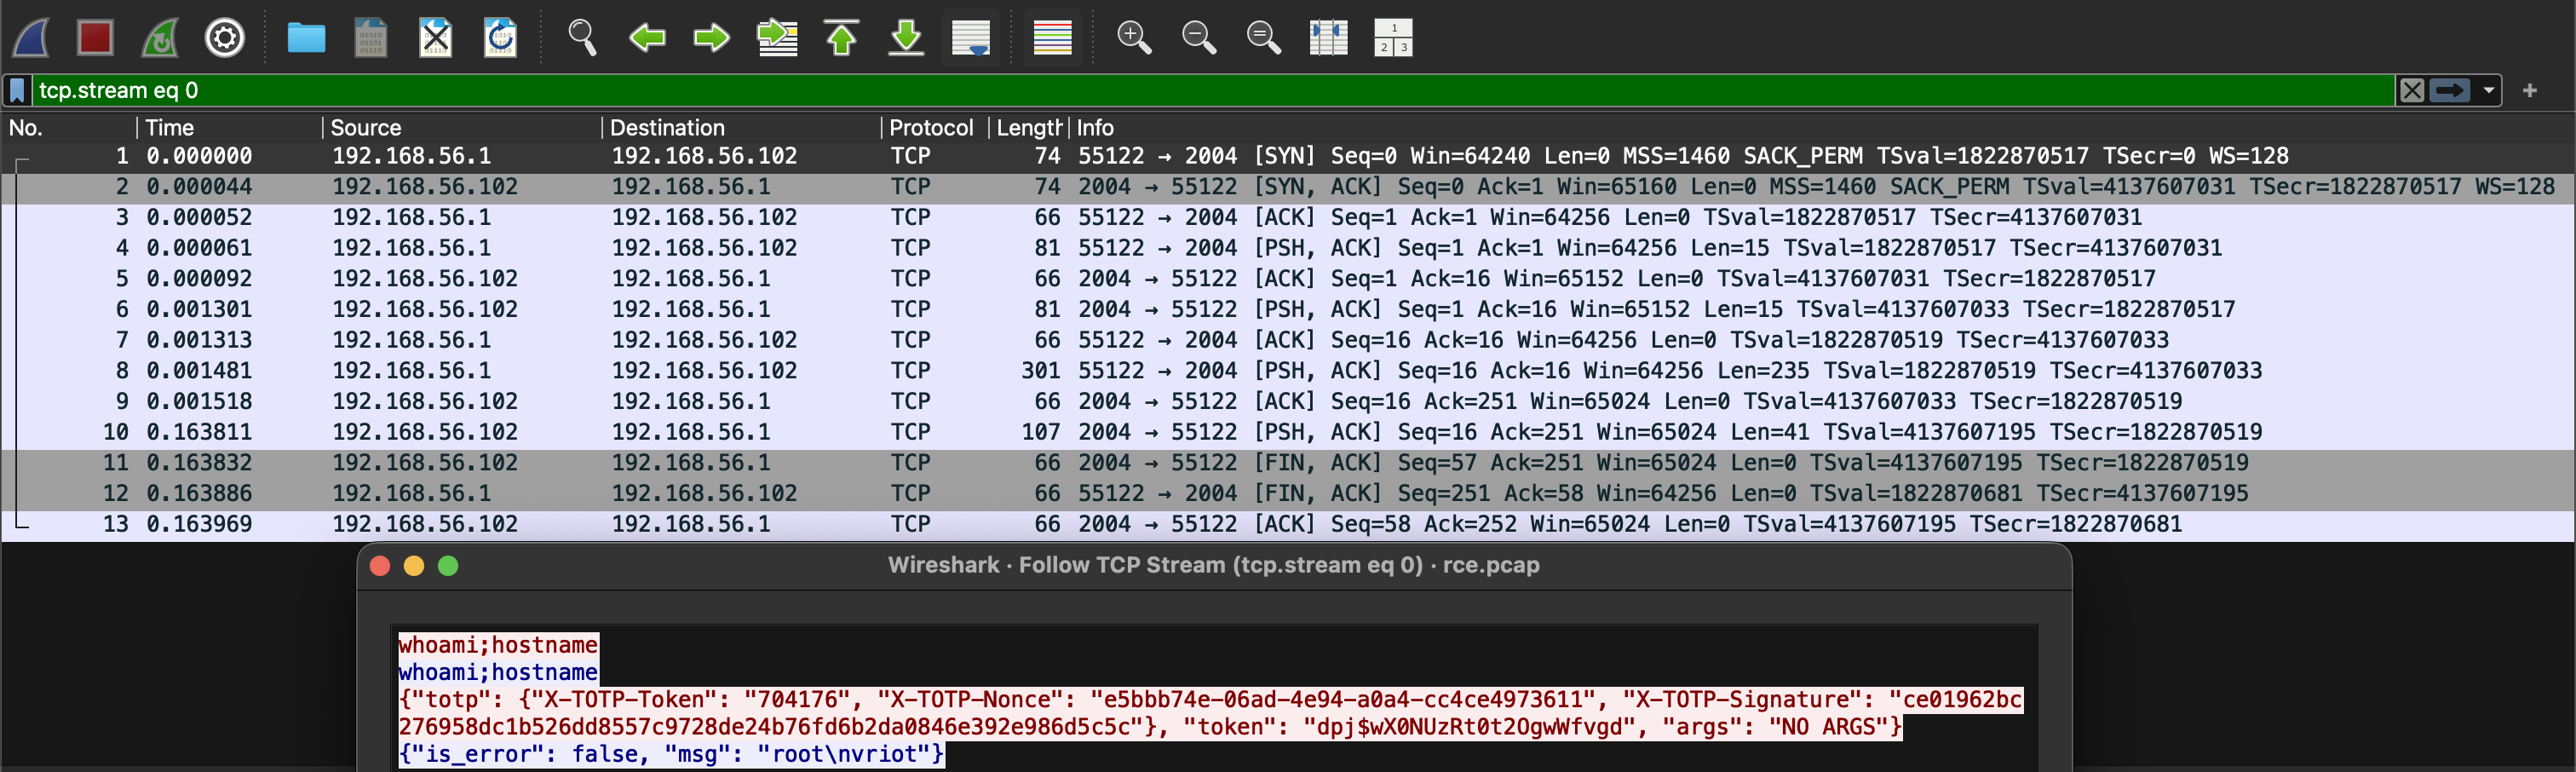Click the green restart capture icon
This screenshot has height=772, width=2576.
point(160,38)
